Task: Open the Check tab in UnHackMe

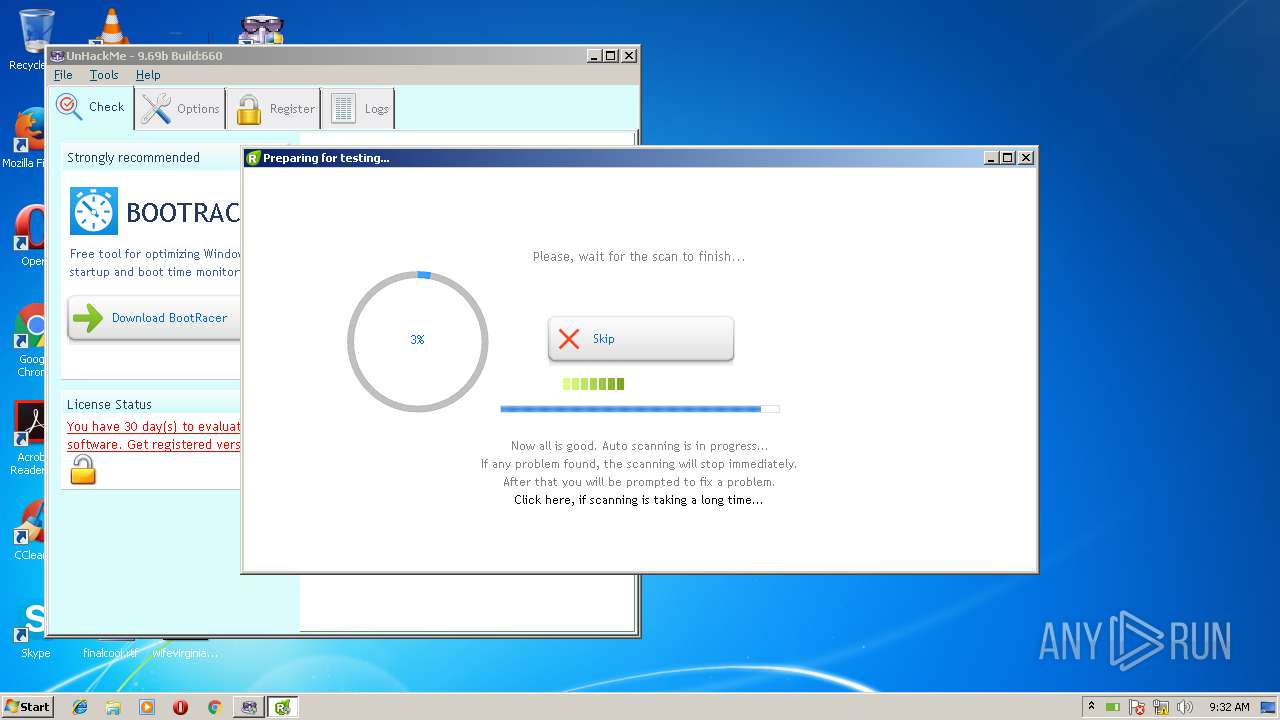Action: [91, 108]
